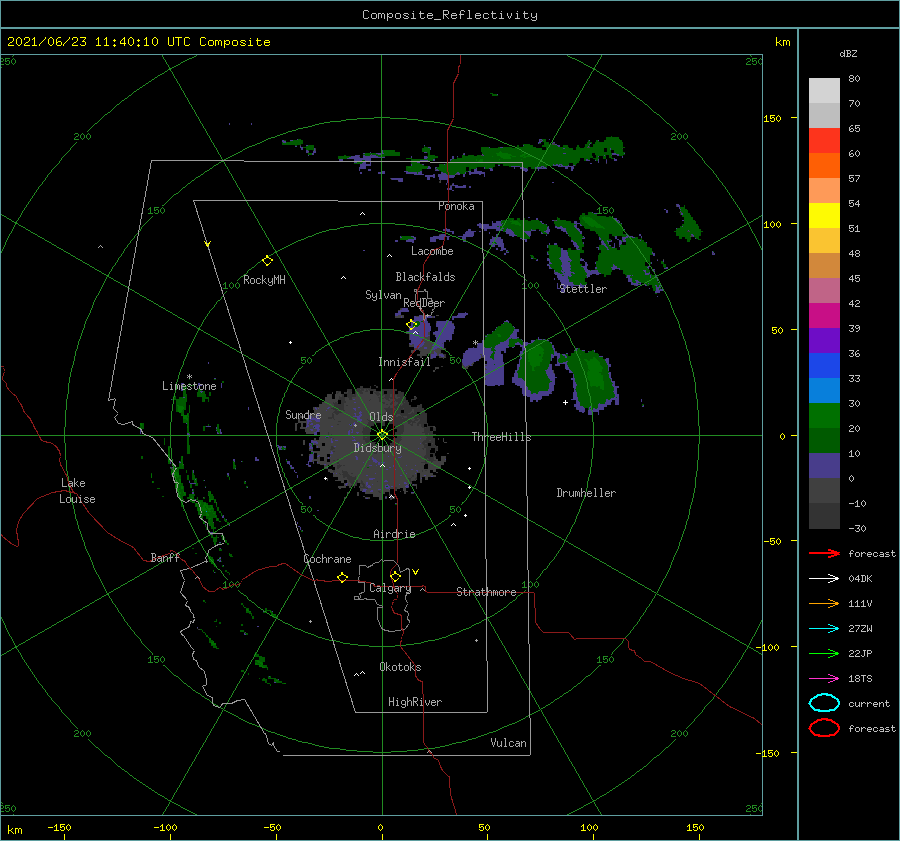Select the orange 60 dBZ color swatch
This screenshot has width=900, height=841.
(824, 166)
